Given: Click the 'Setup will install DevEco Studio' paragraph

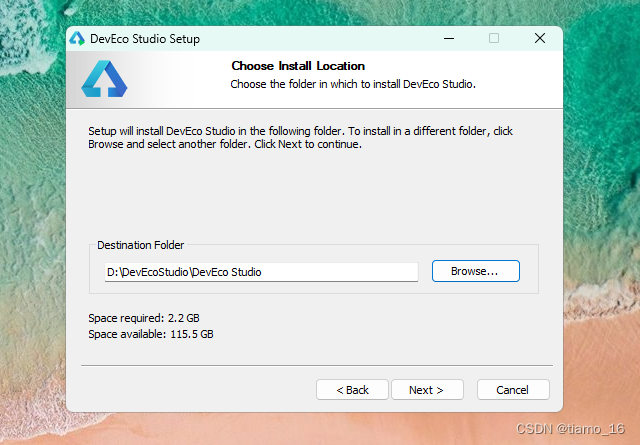Looking at the screenshot, I should click(x=300, y=138).
